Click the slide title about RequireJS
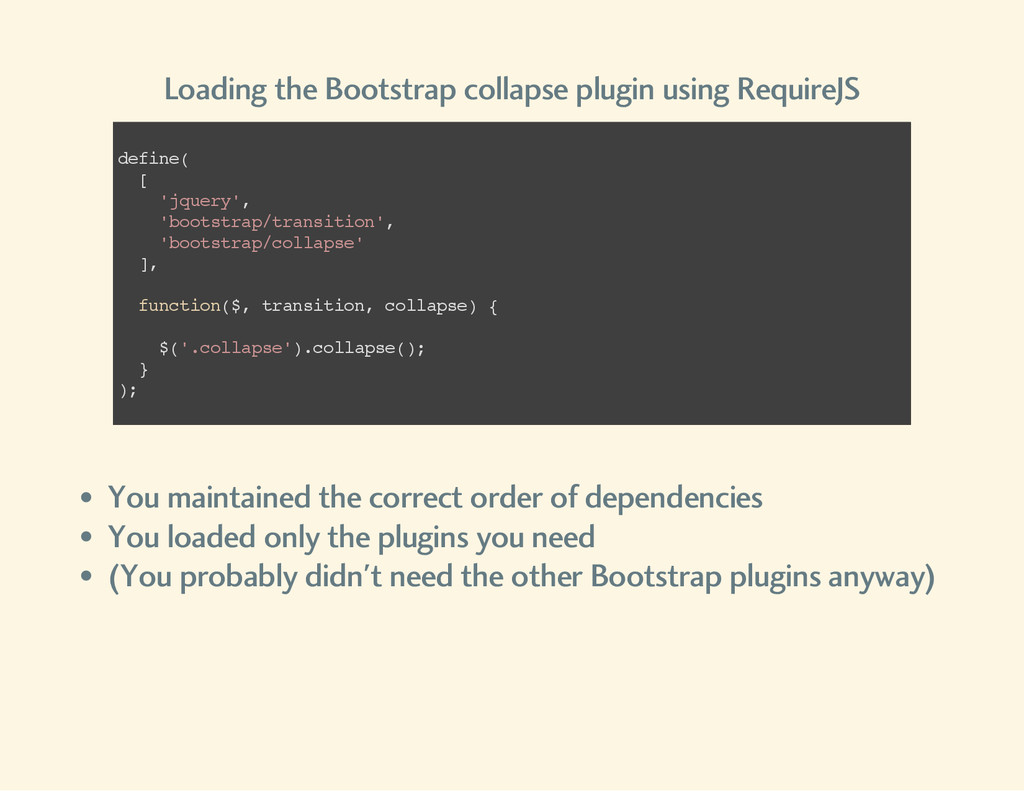Image resolution: width=1024 pixels, height=791 pixels. click(x=511, y=89)
